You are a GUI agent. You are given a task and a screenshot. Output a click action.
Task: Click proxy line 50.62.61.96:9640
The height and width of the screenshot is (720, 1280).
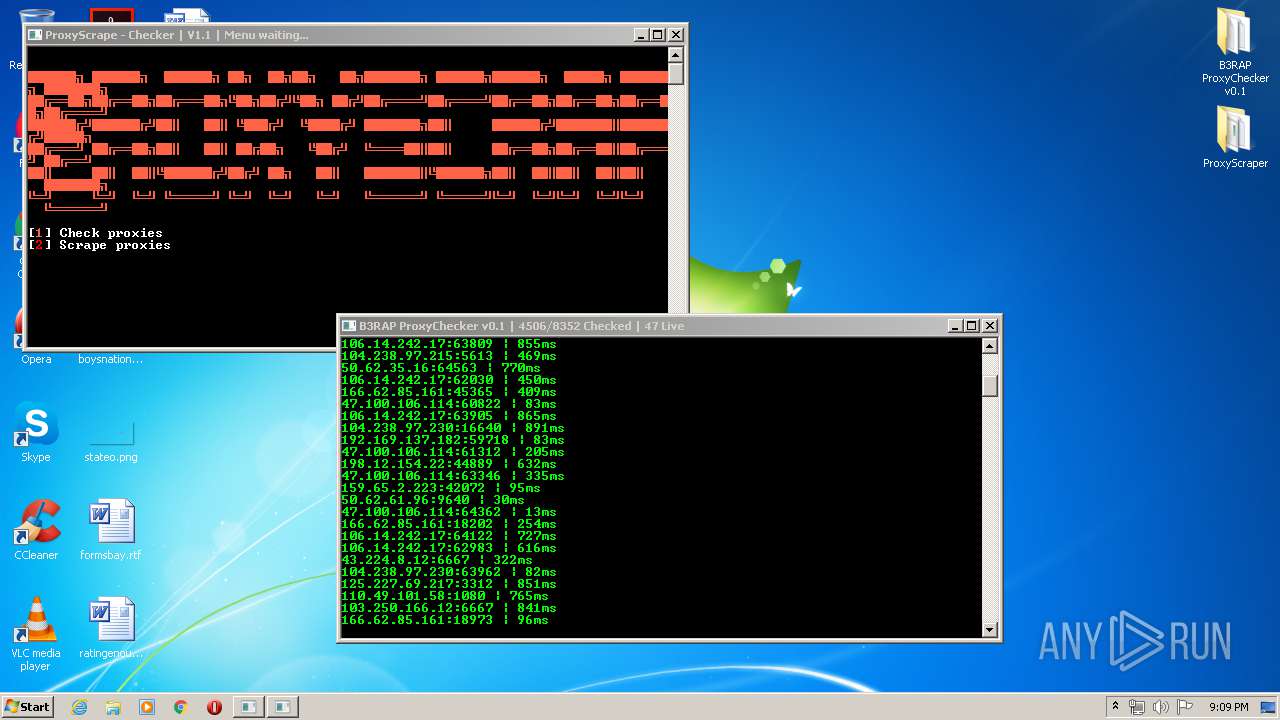tap(433, 500)
